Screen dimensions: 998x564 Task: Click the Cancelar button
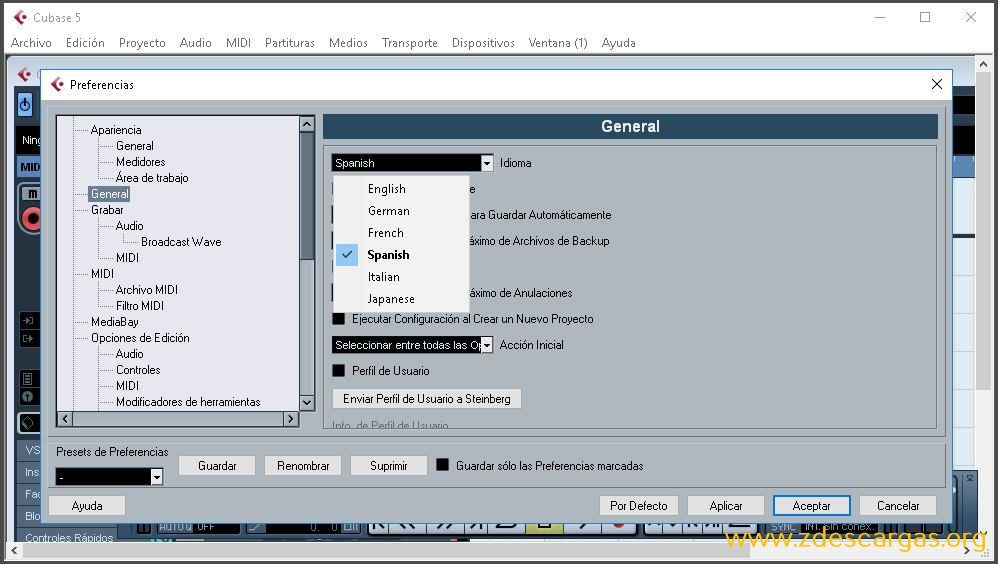[x=898, y=505]
